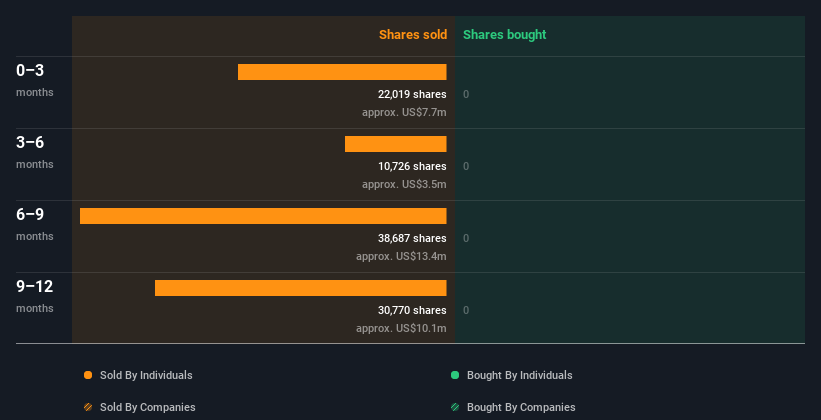This screenshot has width=821, height=420.
Task: Click the 38,687 shares value
Action: coord(412,238)
